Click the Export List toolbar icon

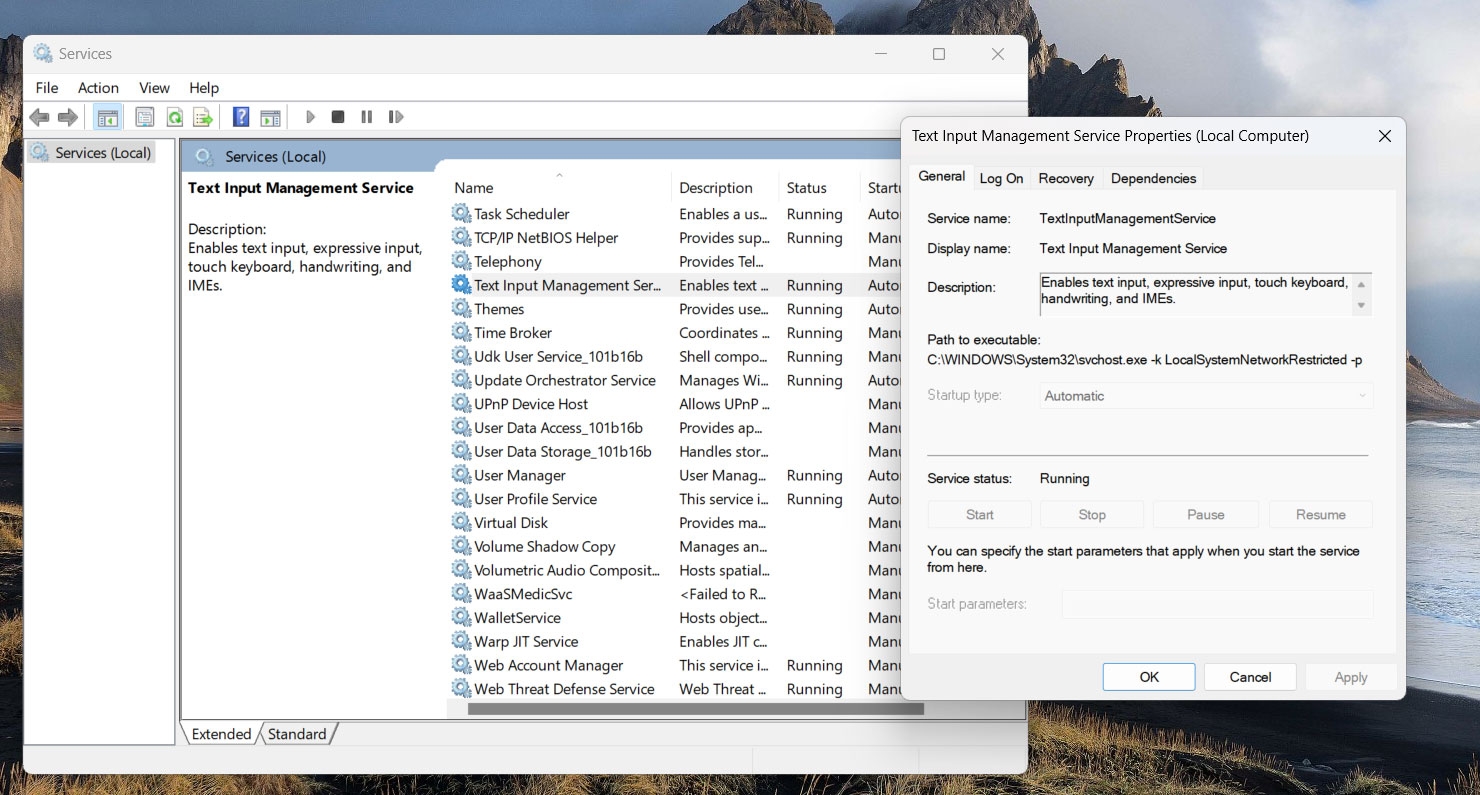[x=203, y=118]
